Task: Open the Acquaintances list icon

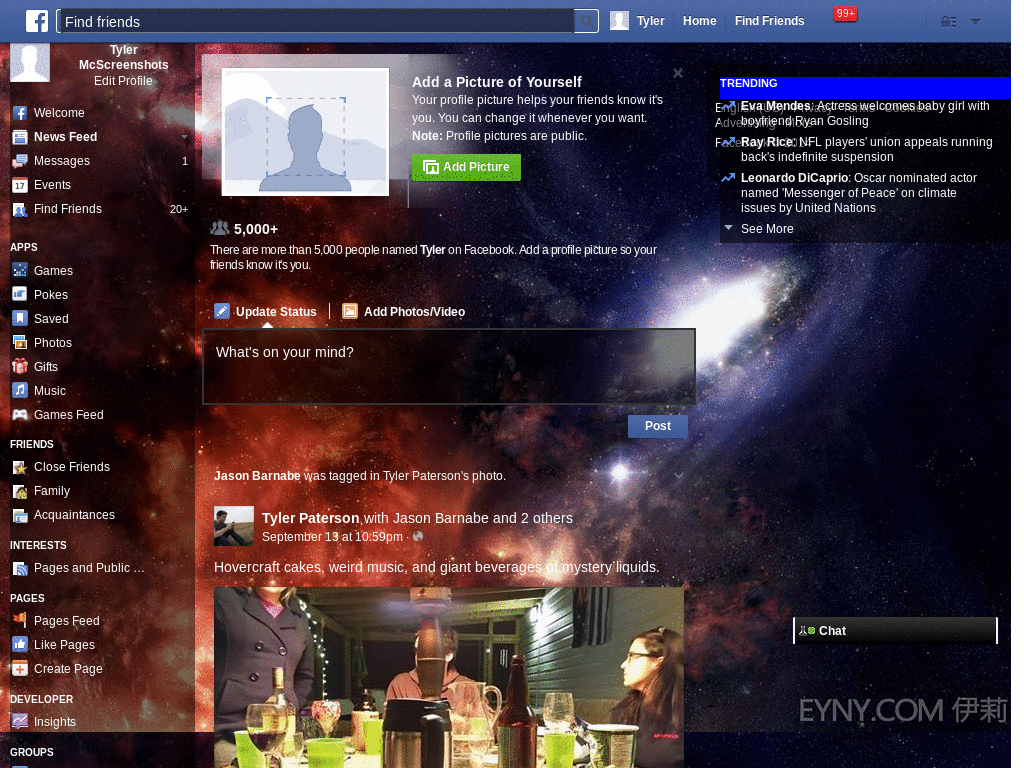Action: (x=20, y=515)
